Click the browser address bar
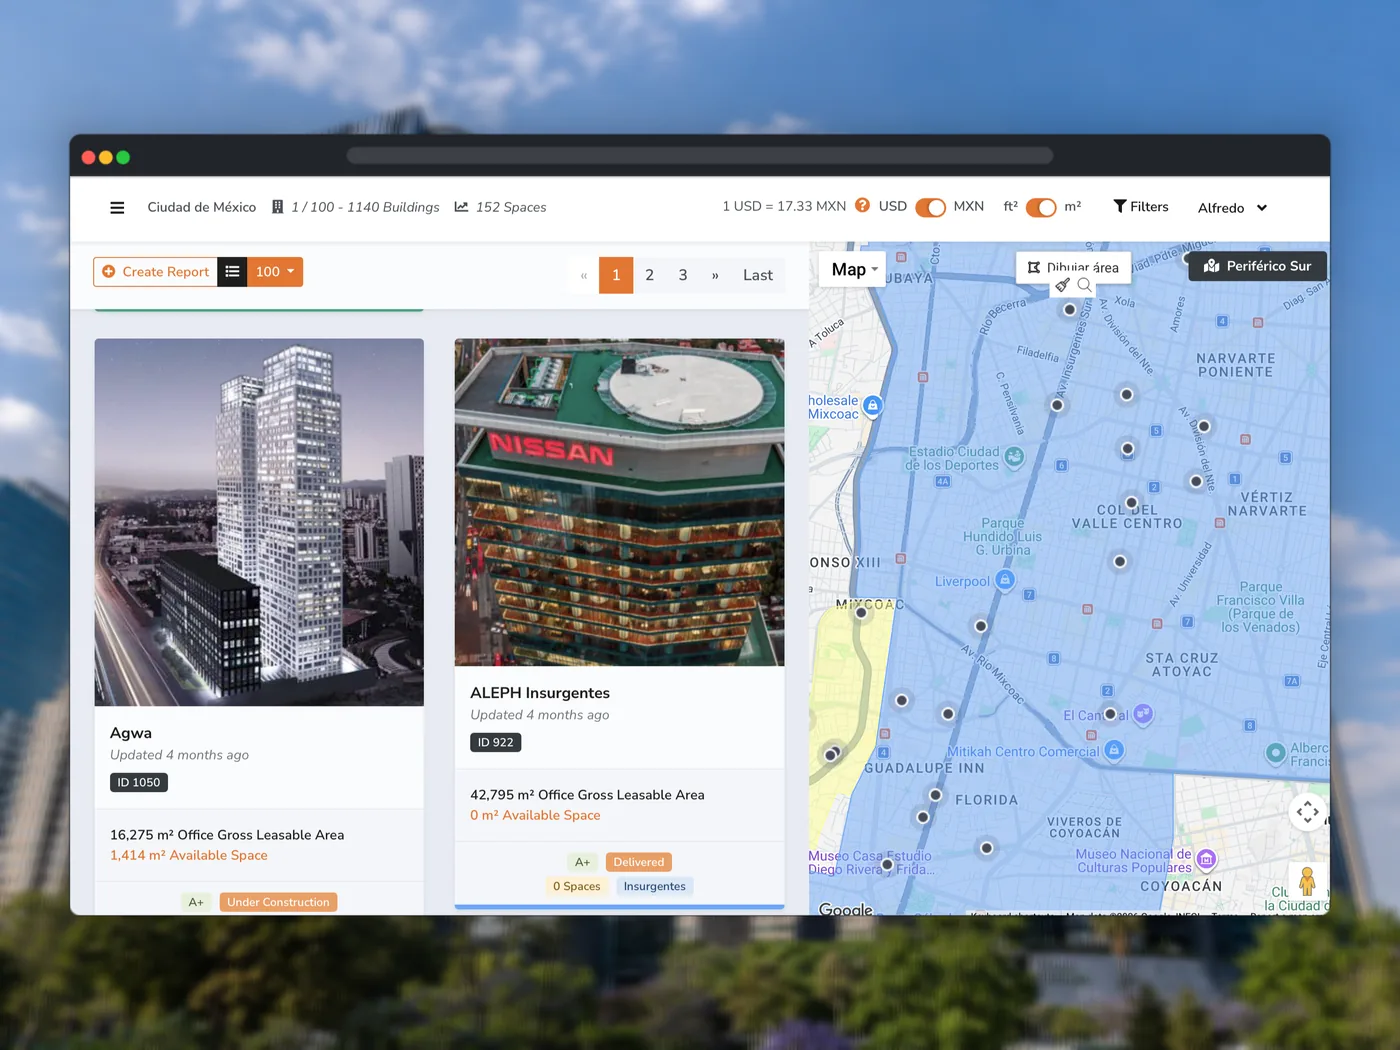This screenshot has height=1050, width=1400. coord(700,156)
